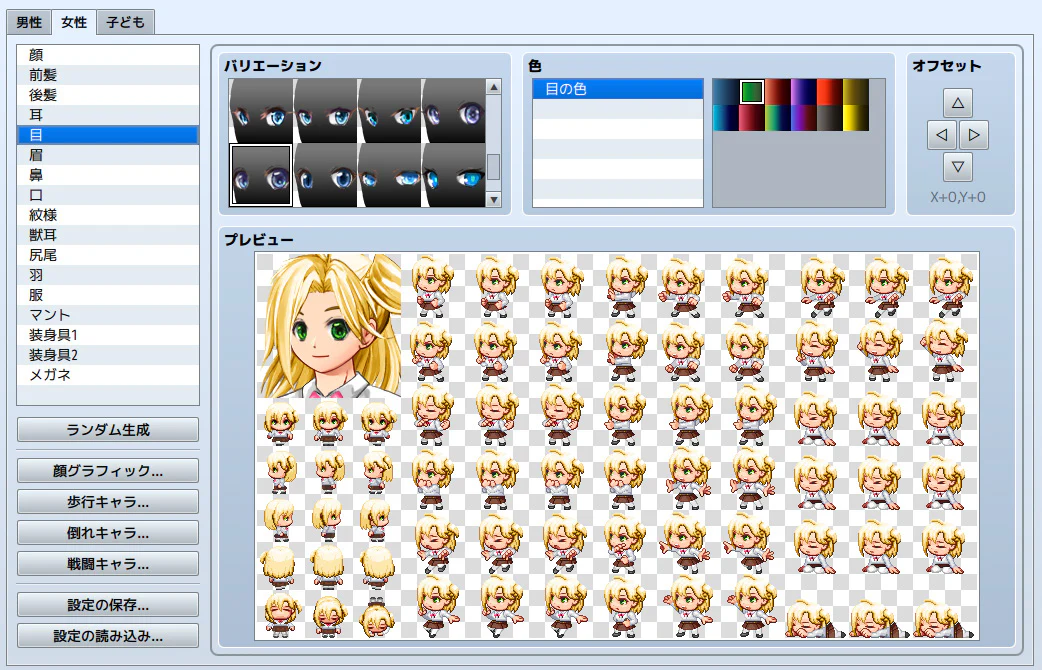Viewport: 1042px width, 670px height.
Task: Pick the violet-to-navy swatch in the top row
Action: tap(803, 92)
